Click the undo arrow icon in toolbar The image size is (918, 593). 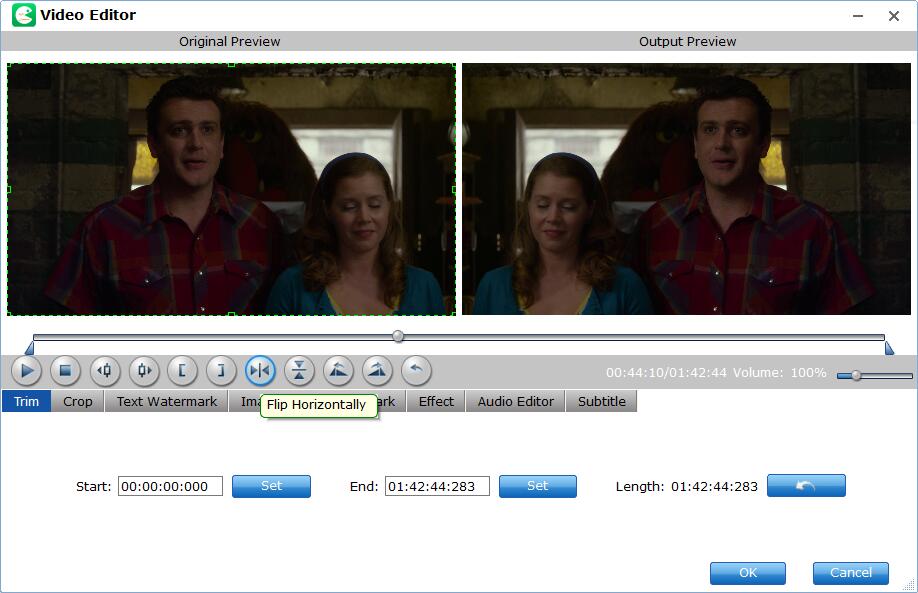coord(416,371)
